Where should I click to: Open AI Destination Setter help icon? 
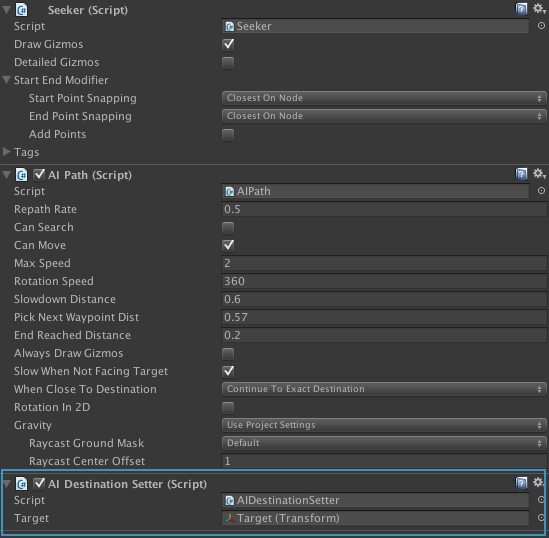pos(521,483)
